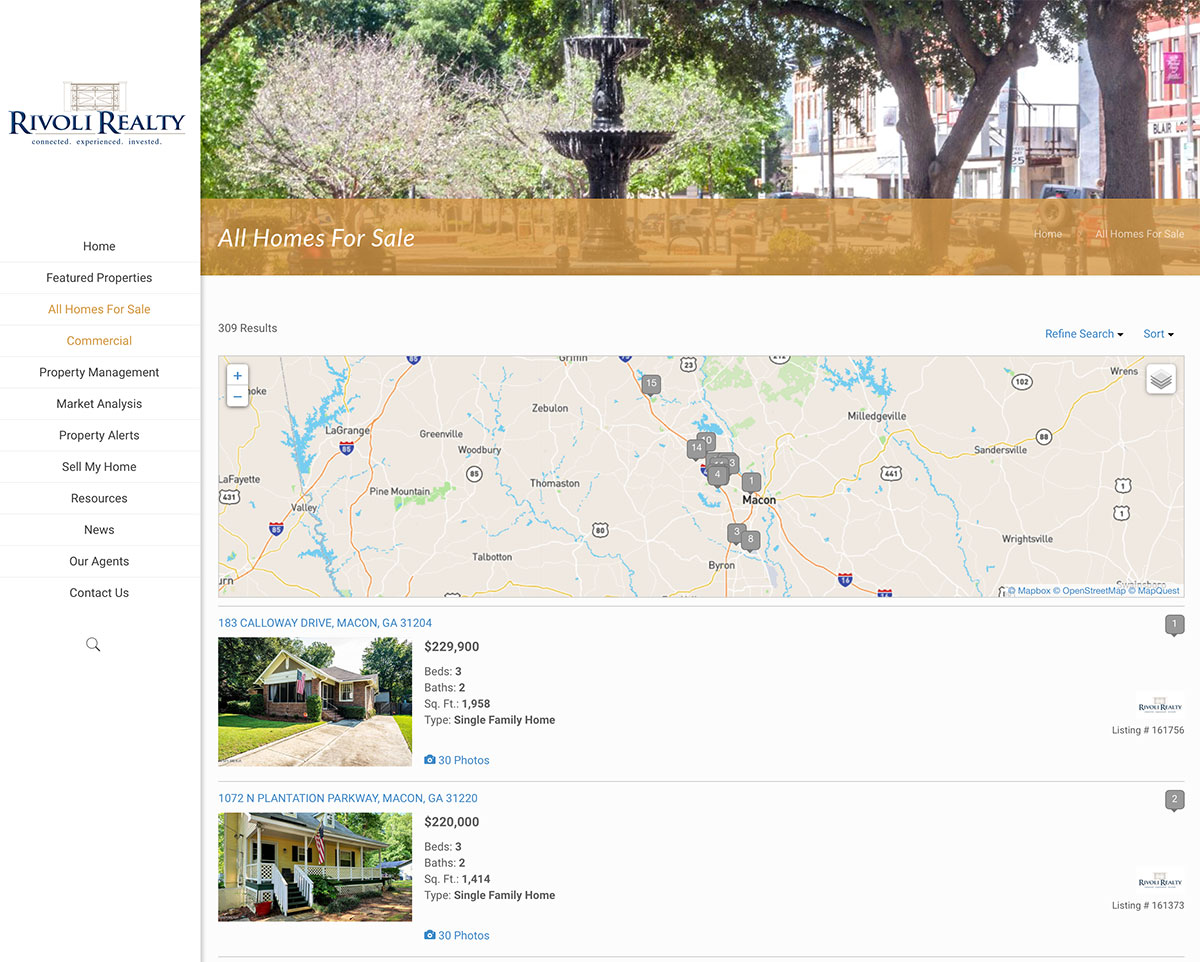Image resolution: width=1200 pixels, height=962 pixels.
Task: Select map marker 1 near Macon
Action: click(751, 481)
